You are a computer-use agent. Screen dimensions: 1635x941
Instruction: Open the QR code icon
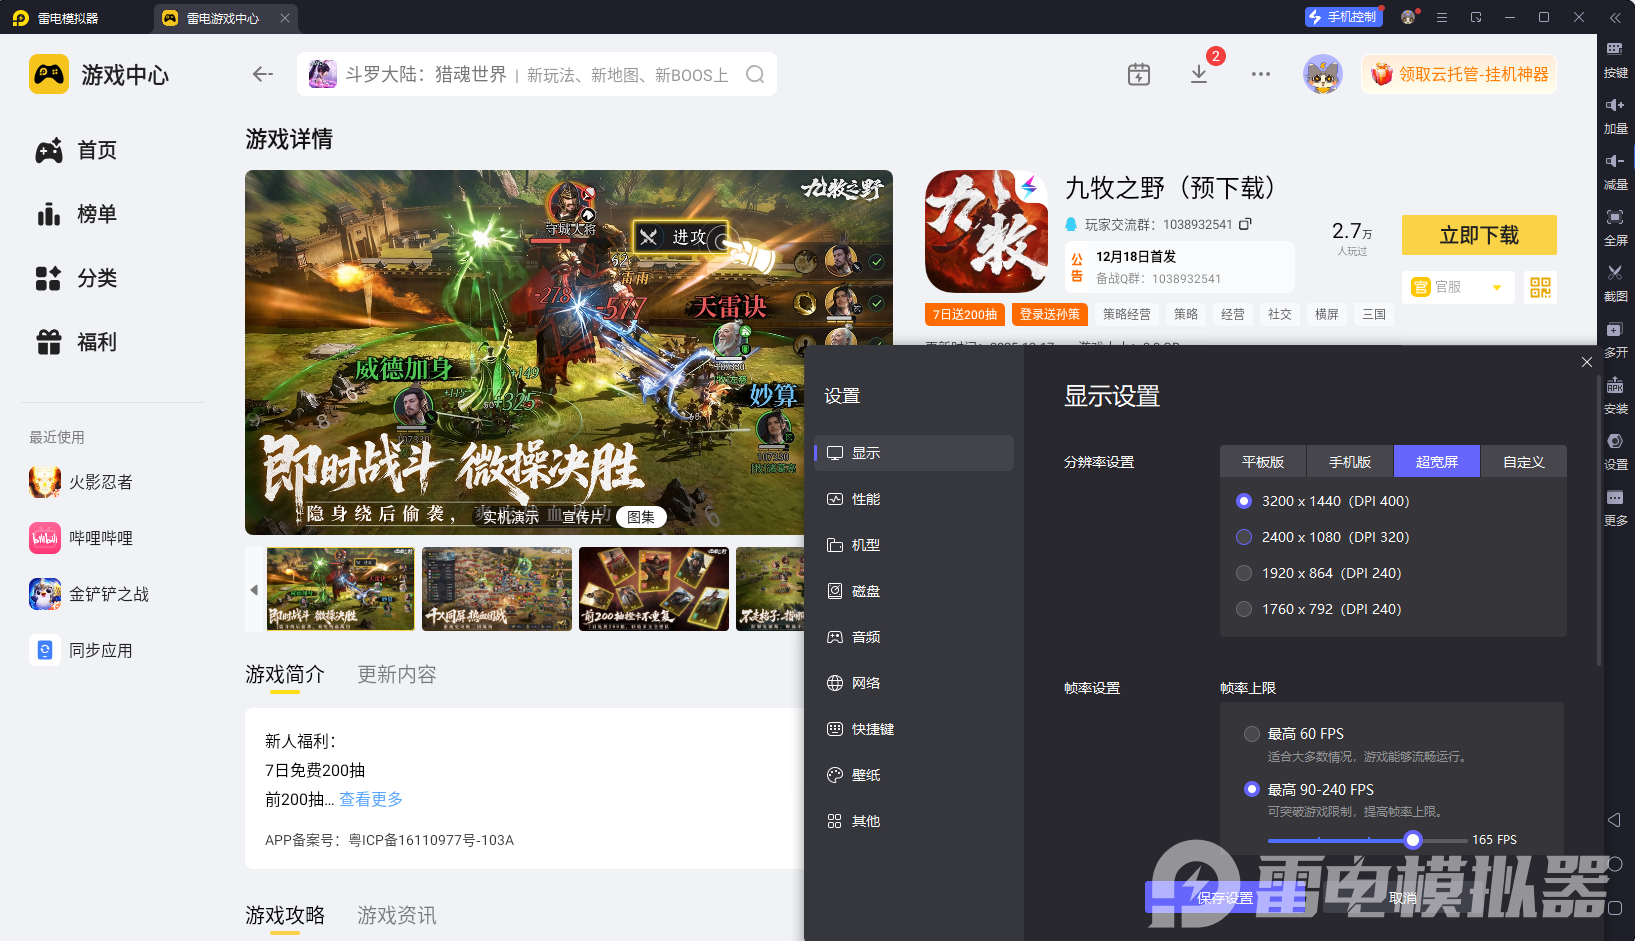[x=1540, y=288]
